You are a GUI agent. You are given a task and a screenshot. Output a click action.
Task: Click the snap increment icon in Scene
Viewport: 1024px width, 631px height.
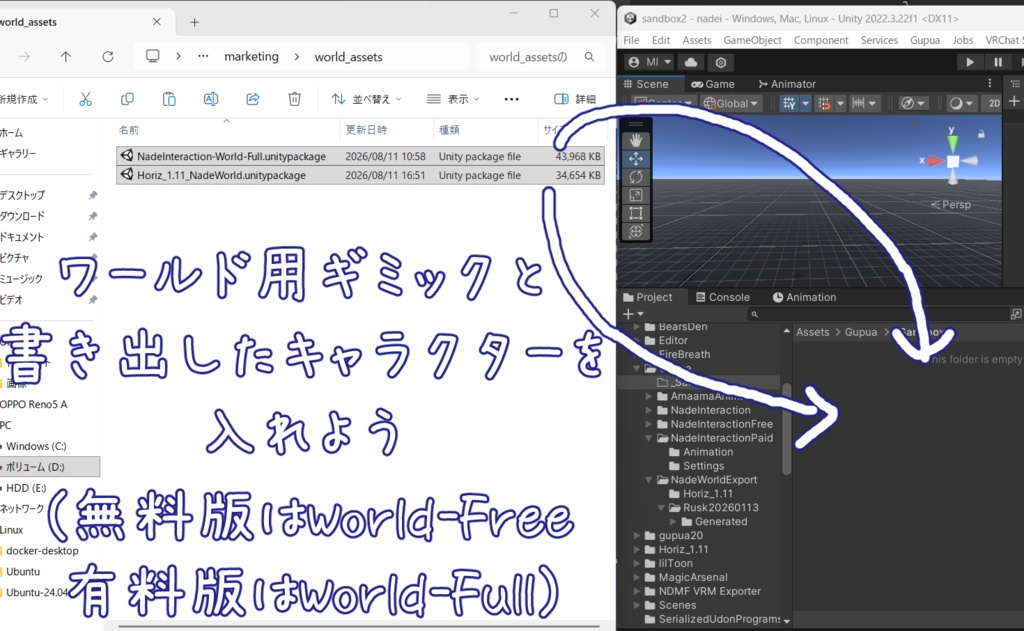pyautogui.click(x=824, y=103)
